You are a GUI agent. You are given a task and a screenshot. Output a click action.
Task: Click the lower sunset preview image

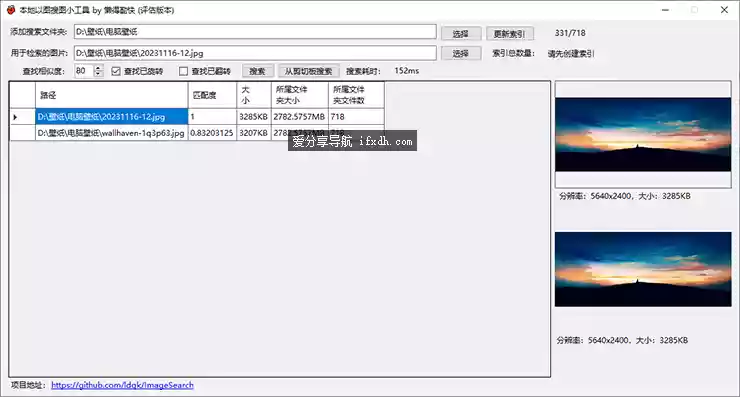[643, 269]
